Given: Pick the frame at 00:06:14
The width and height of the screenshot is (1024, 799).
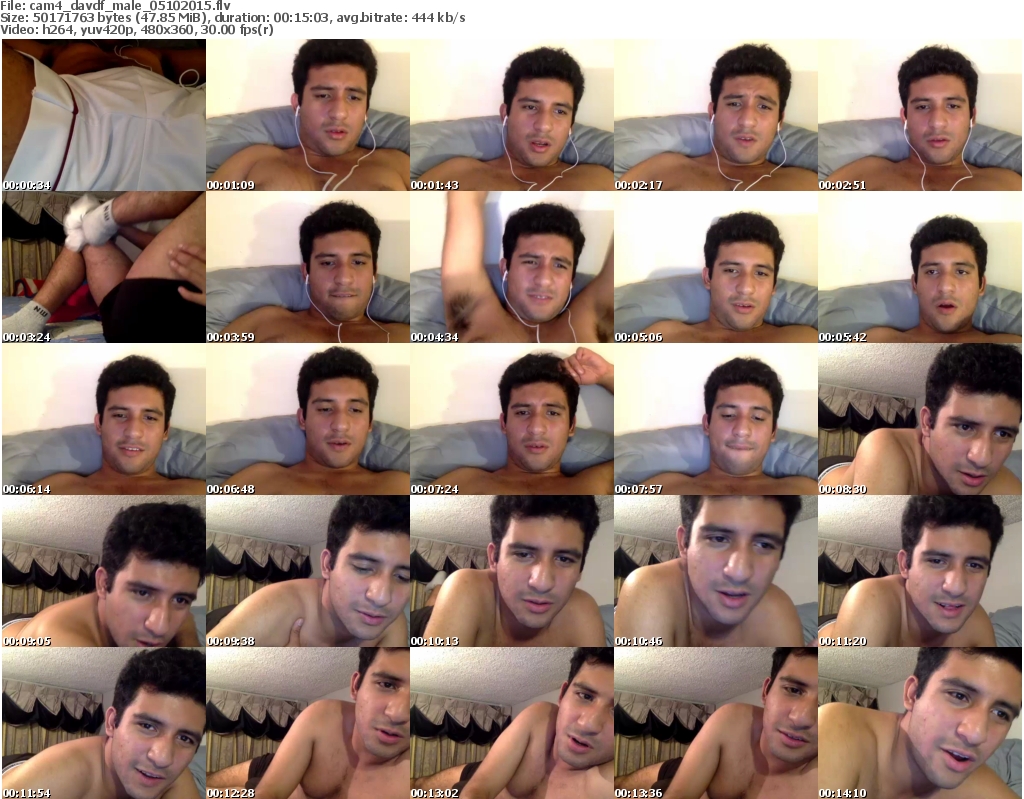Looking at the screenshot, I should [x=104, y=419].
